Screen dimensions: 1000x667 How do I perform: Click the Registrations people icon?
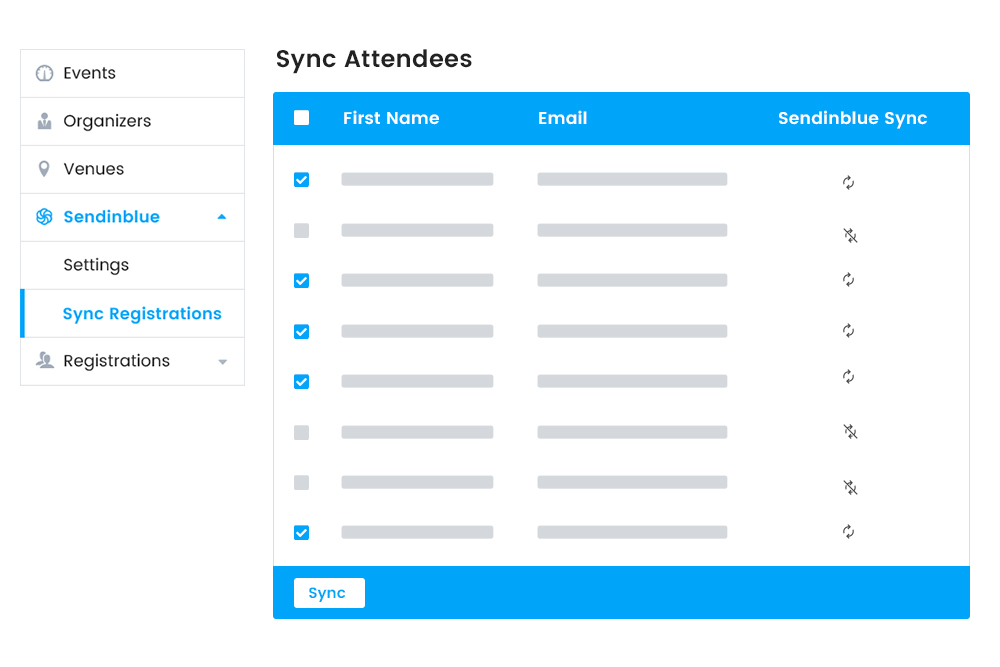(44, 361)
